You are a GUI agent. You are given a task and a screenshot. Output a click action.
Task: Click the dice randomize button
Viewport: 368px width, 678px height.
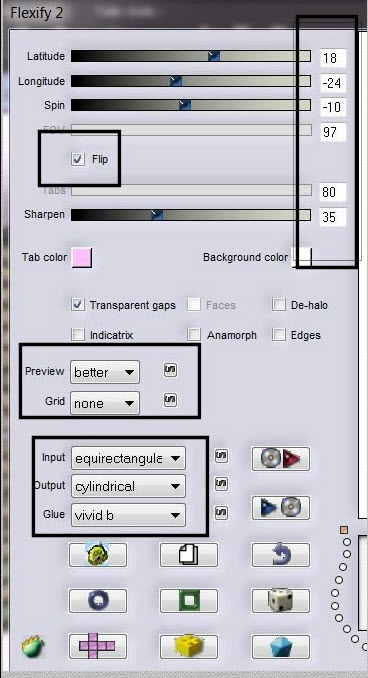[281, 601]
